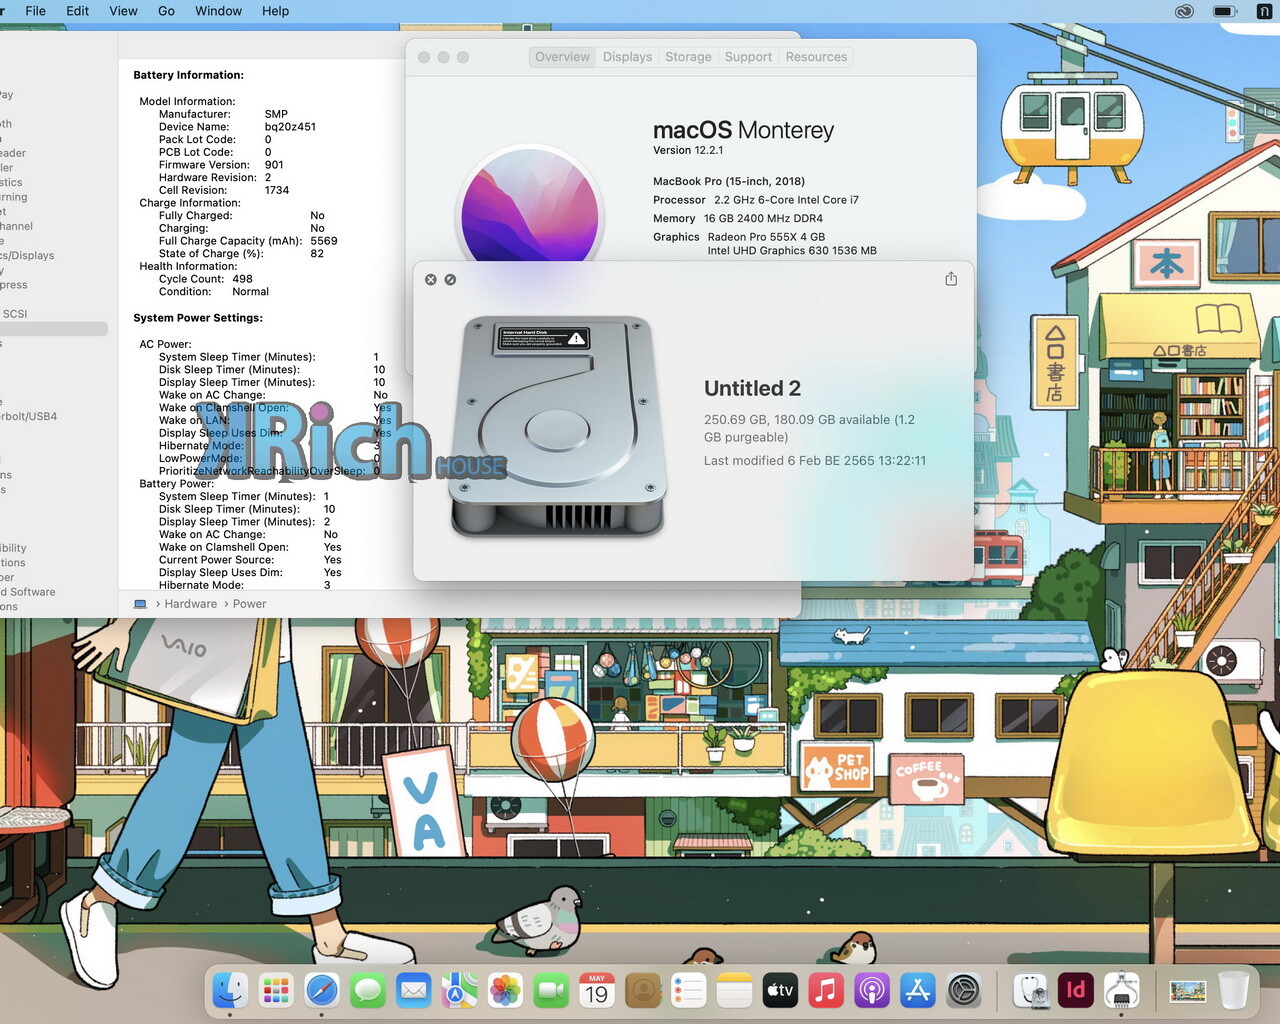The image size is (1280, 1024).
Task: Click Cell Revision value 1734
Action: [277, 190]
